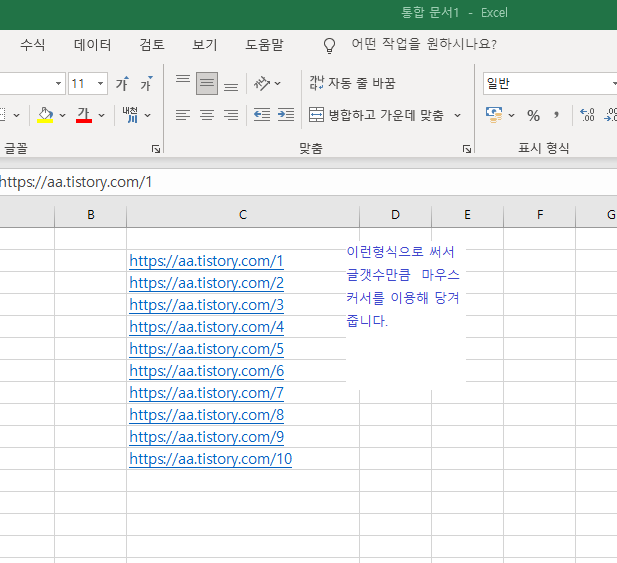617x563 pixels.
Task: Open link https://aa.tistory.com/5
Action: (206, 349)
